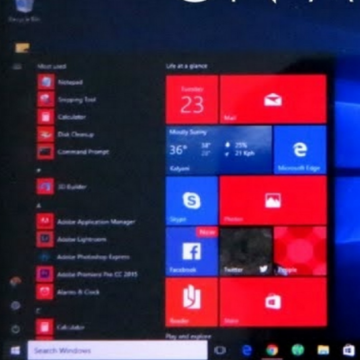Click the "#" section header in app list
The image size is (360, 360).
(x=39, y=171)
